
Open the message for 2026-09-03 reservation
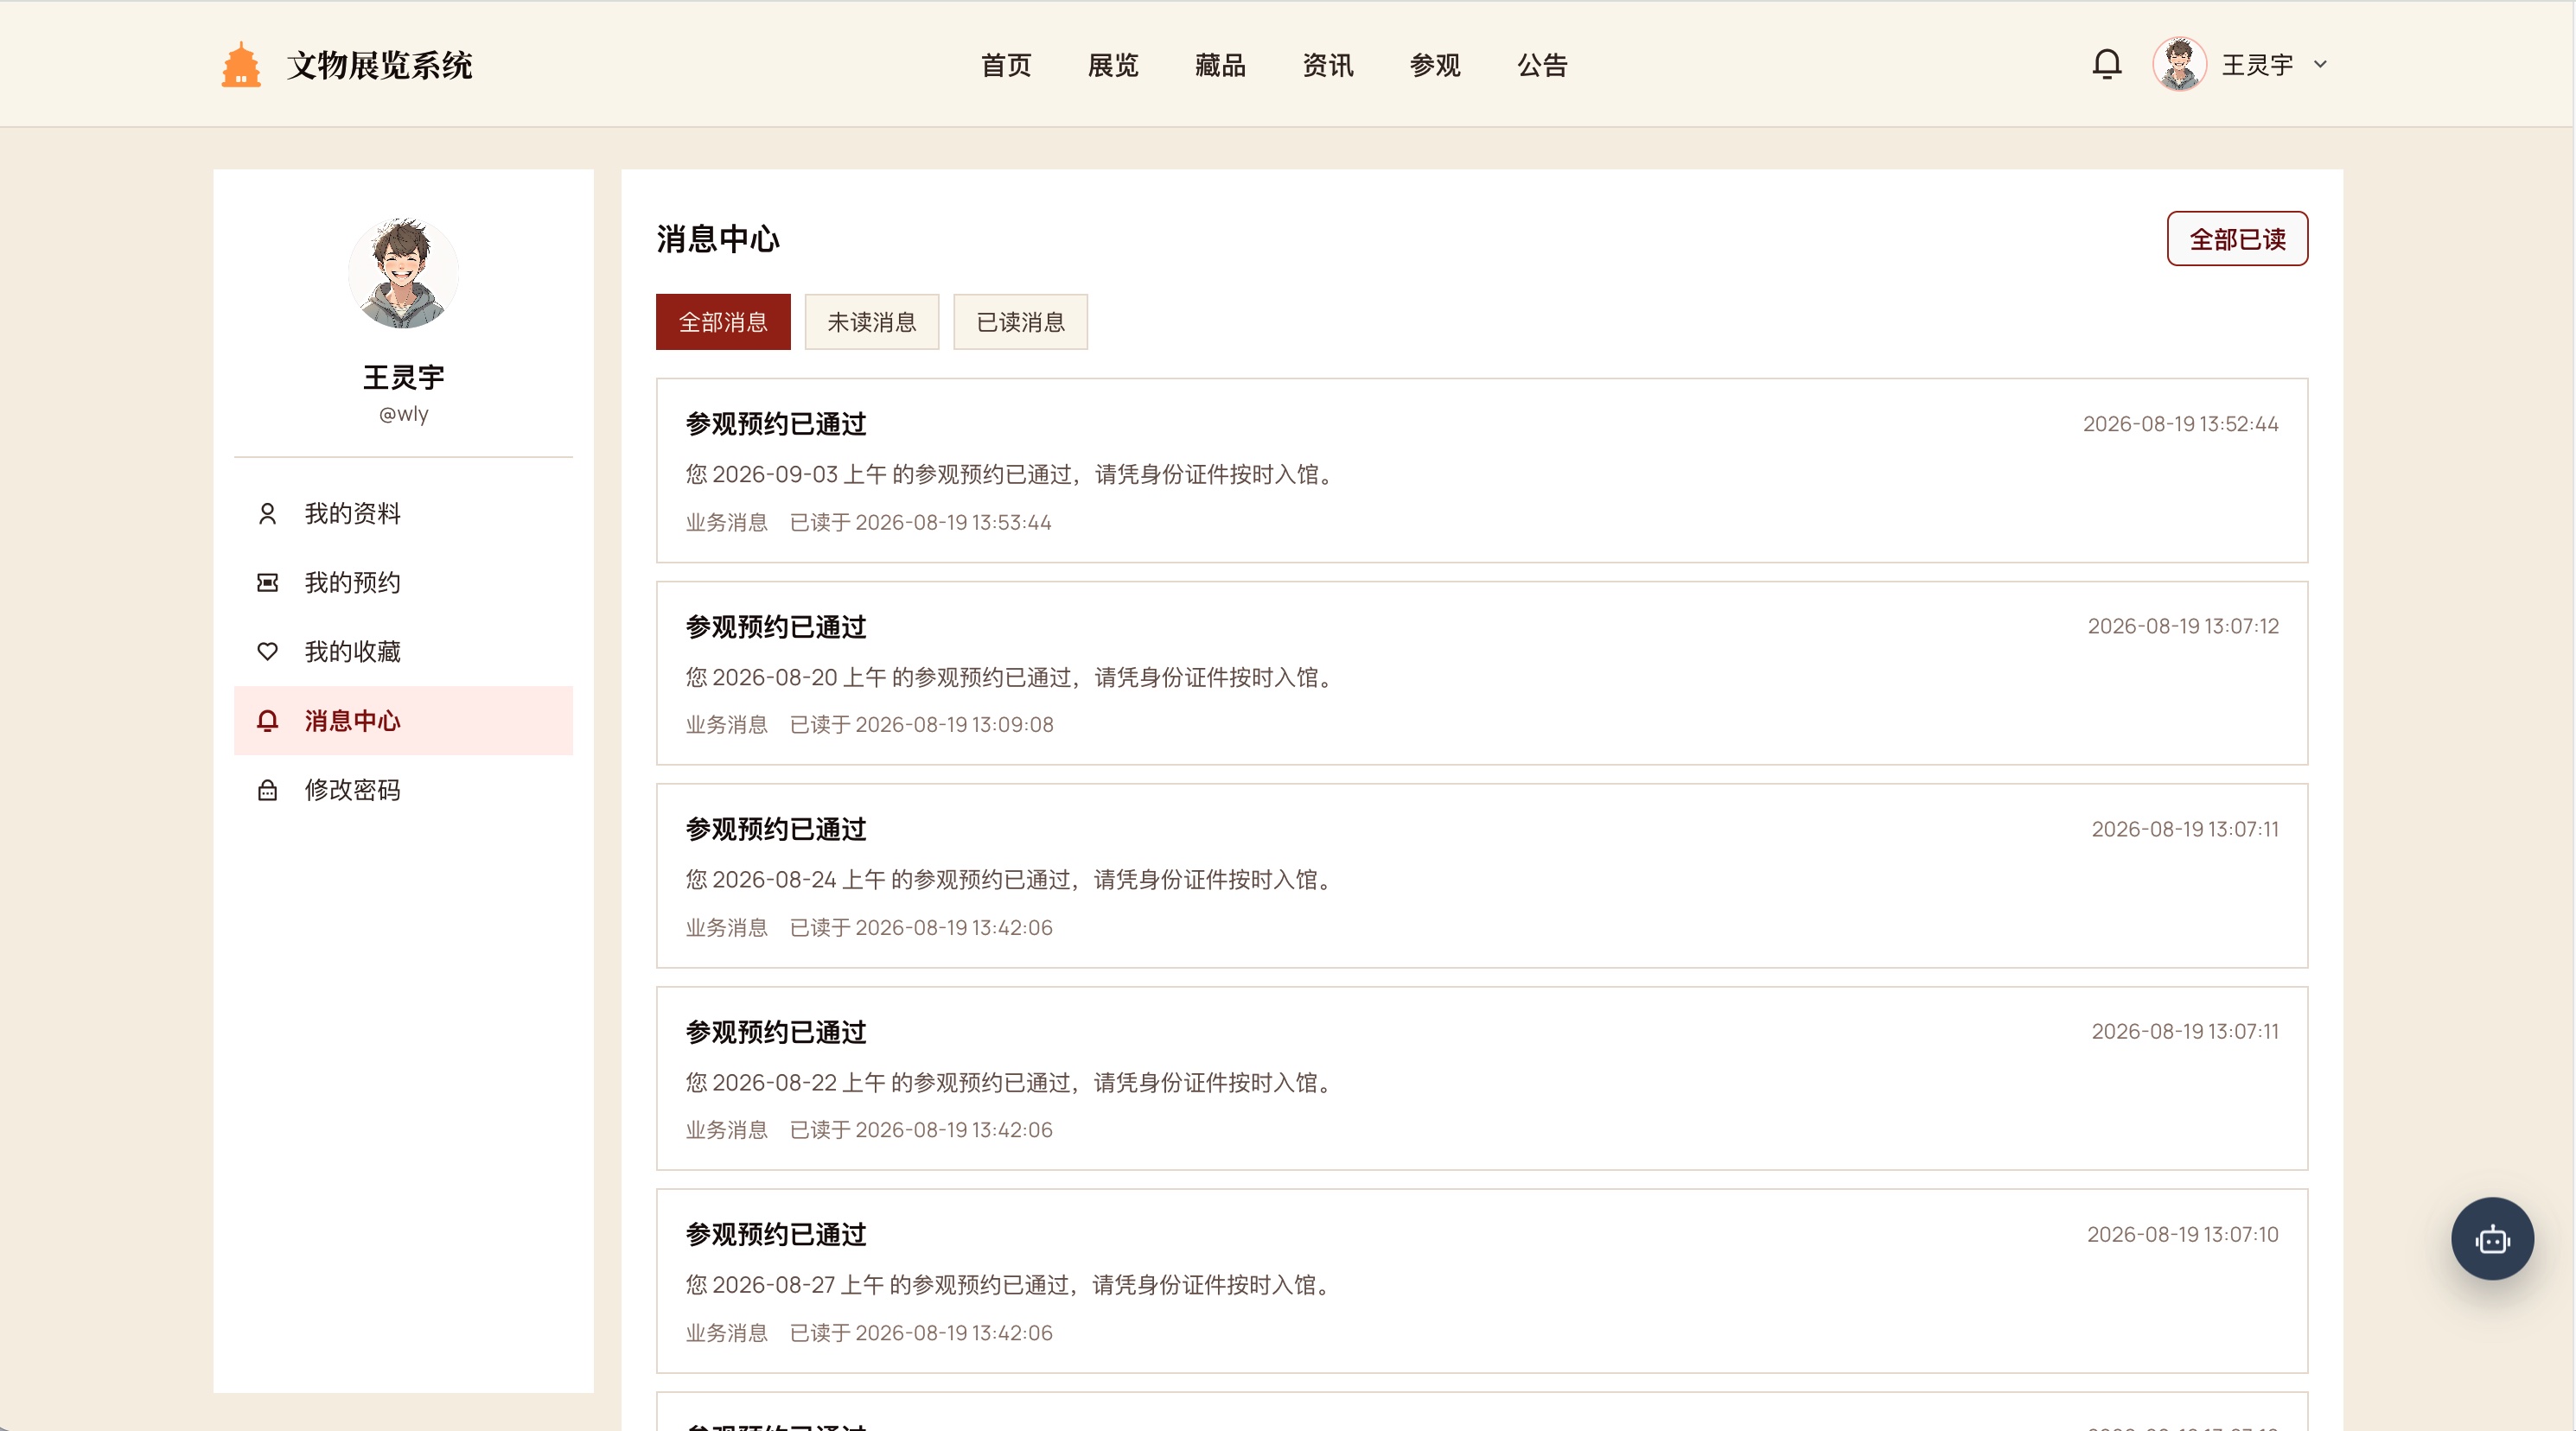[x=1482, y=470]
